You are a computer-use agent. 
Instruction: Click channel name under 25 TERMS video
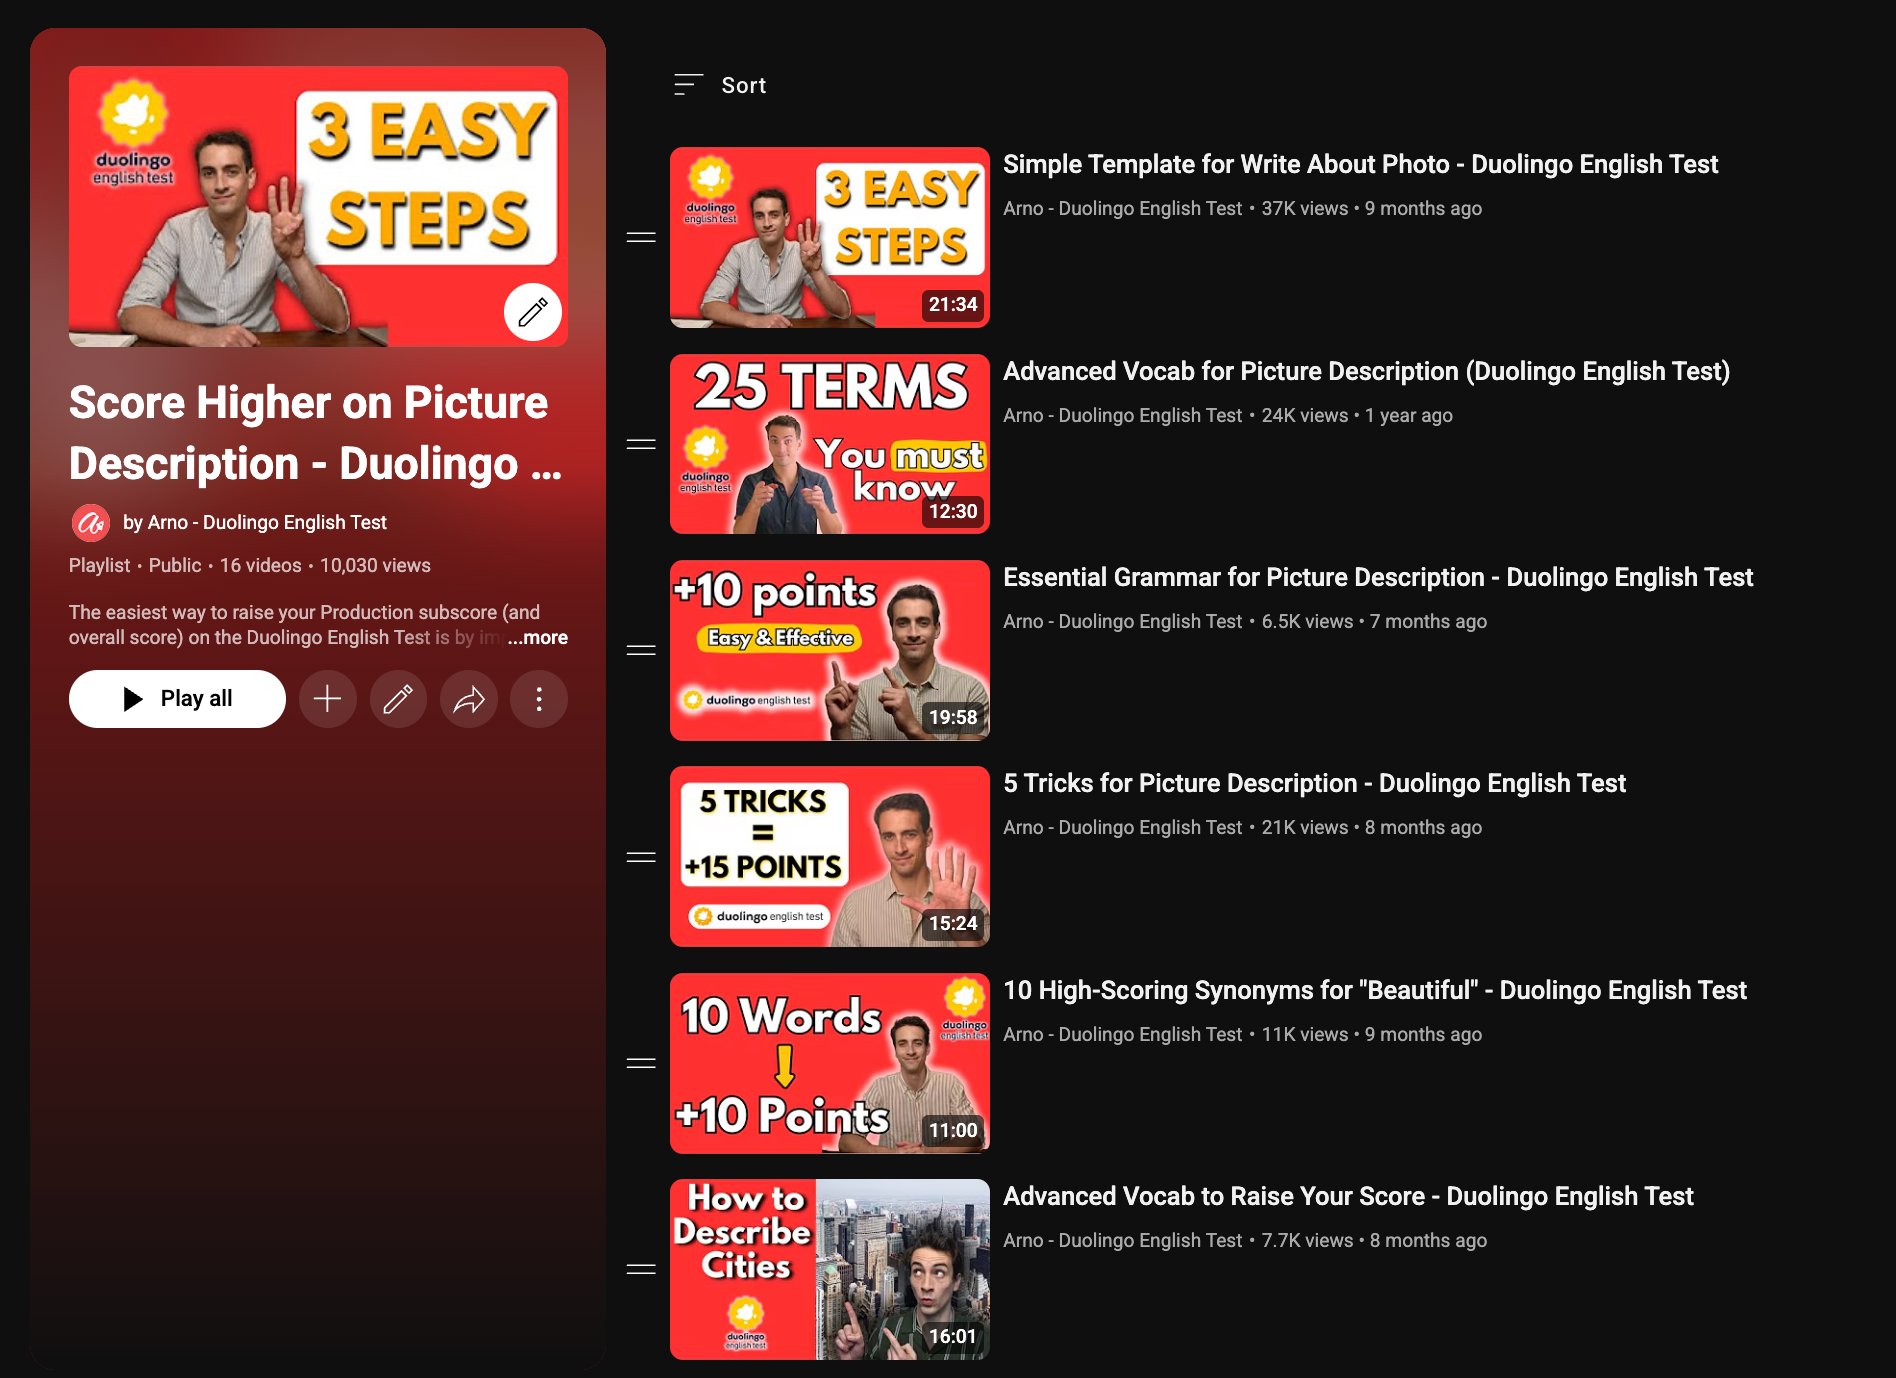click(1122, 415)
